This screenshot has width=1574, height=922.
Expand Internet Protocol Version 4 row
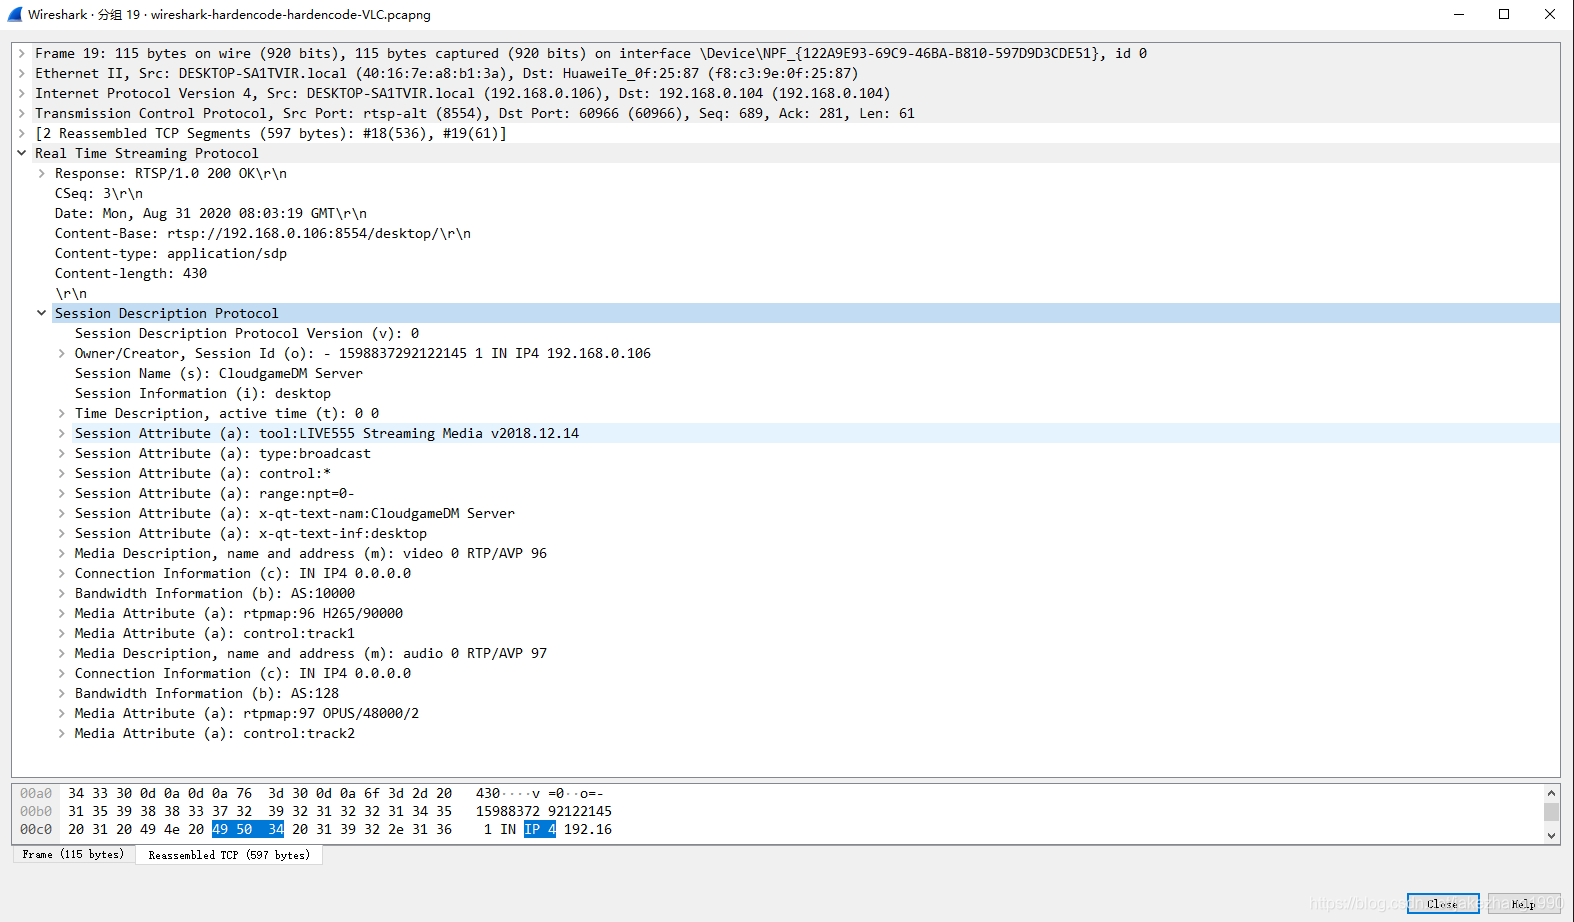click(x=22, y=93)
